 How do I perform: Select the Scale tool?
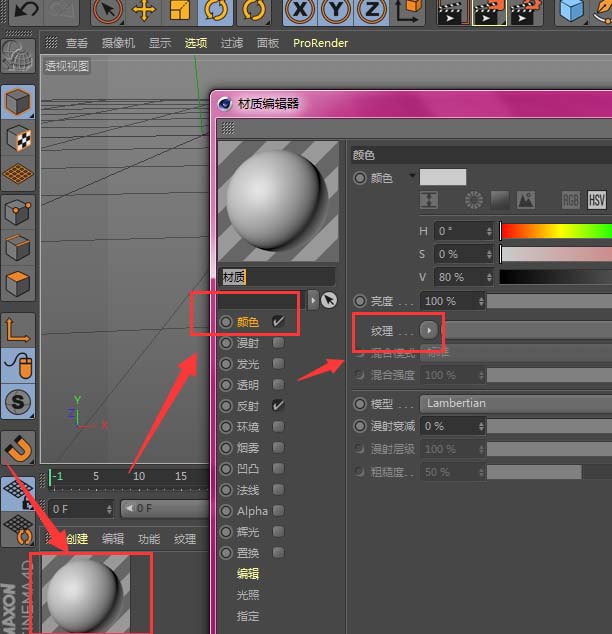click(x=179, y=11)
